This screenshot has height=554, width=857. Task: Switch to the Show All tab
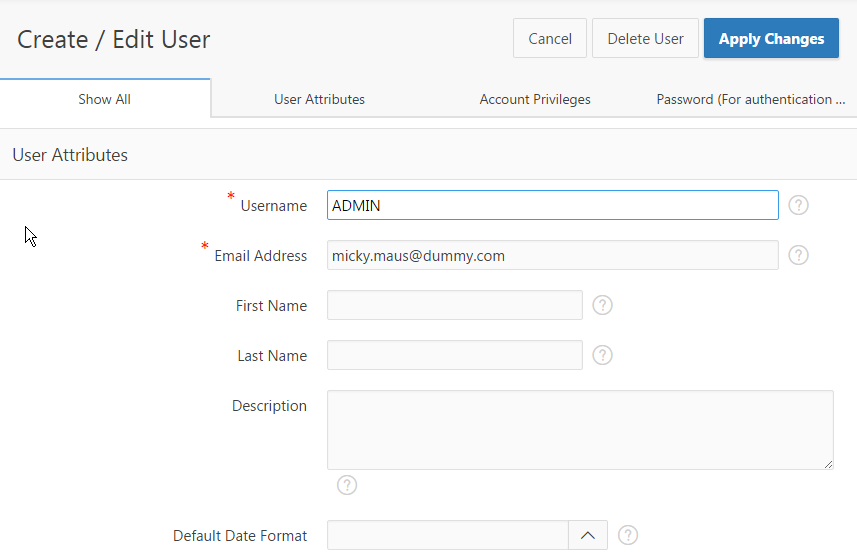105,99
